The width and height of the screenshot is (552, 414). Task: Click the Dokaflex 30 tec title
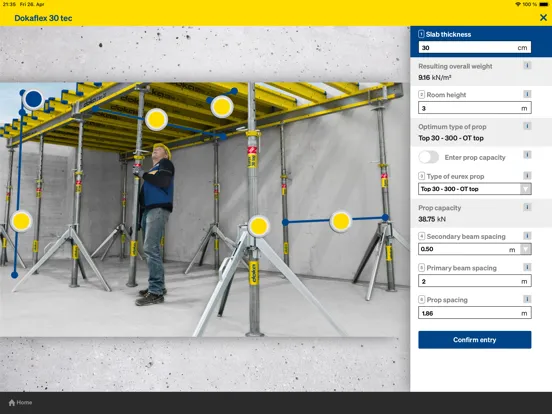[43, 18]
